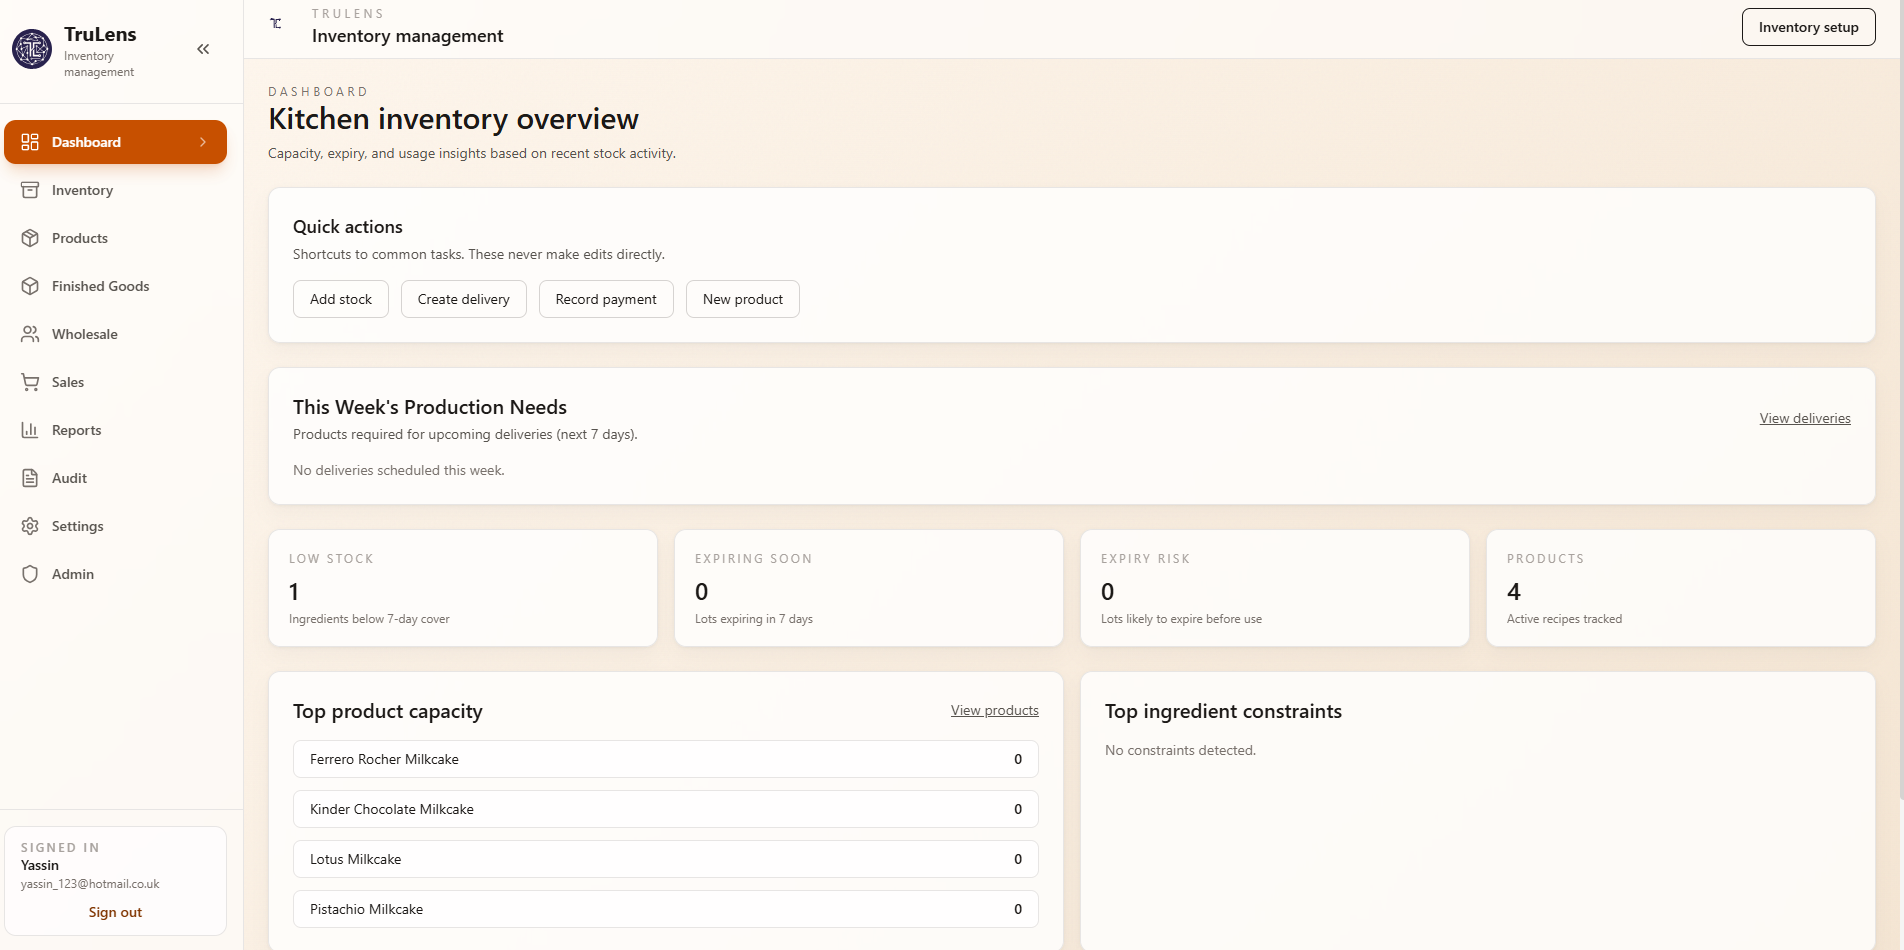Open the Inventory section icon in sidebar

31,190
